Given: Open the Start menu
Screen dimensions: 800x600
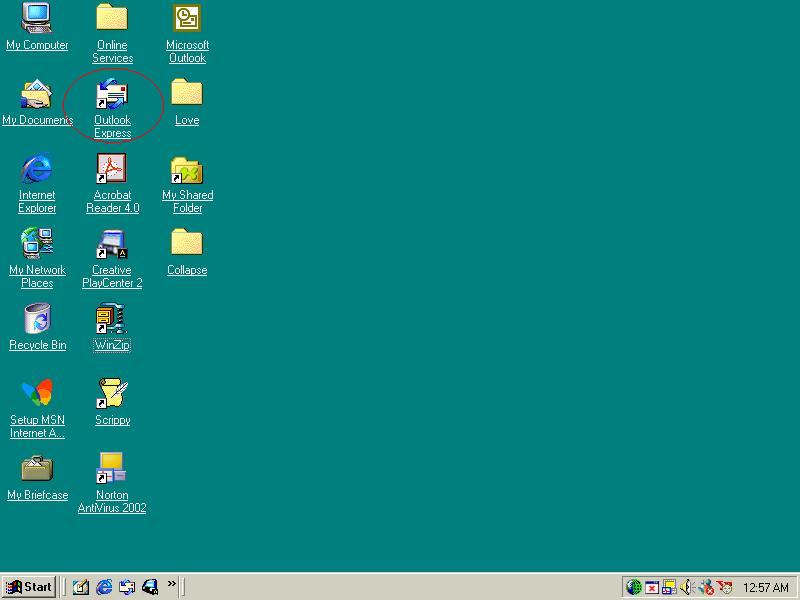Looking at the screenshot, I should [29, 587].
